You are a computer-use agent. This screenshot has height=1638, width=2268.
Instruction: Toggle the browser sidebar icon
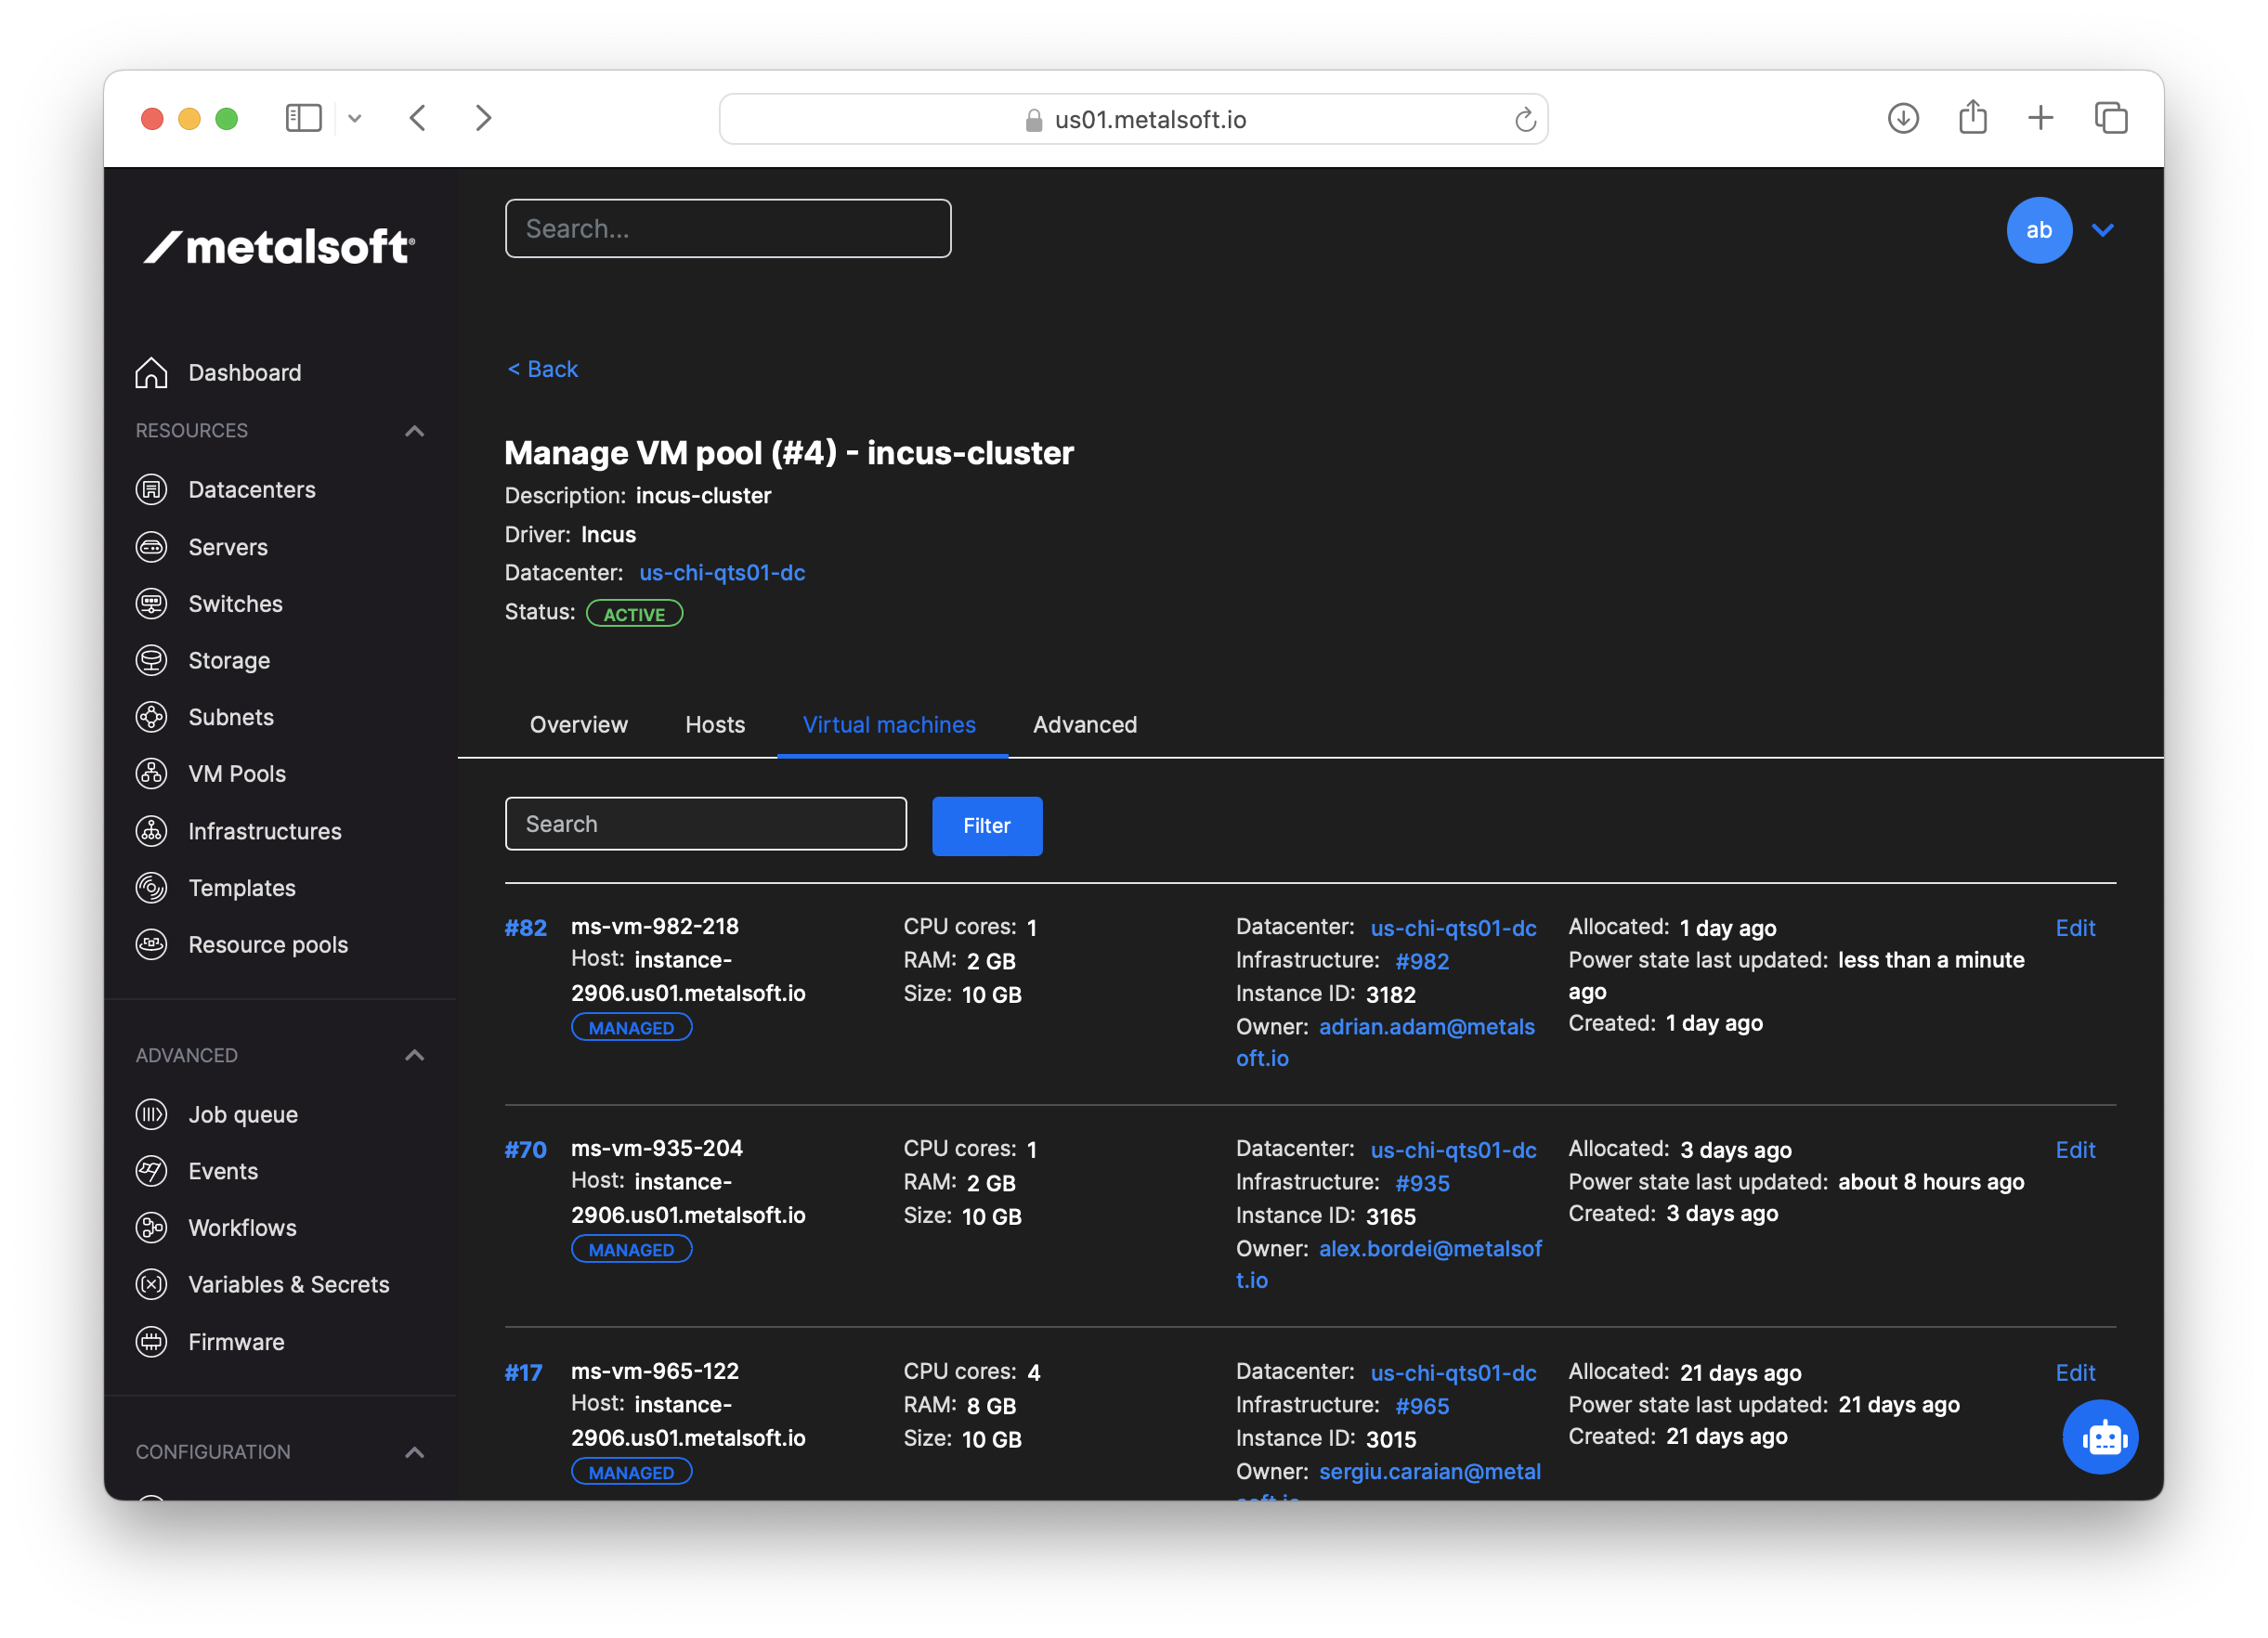(303, 118)
